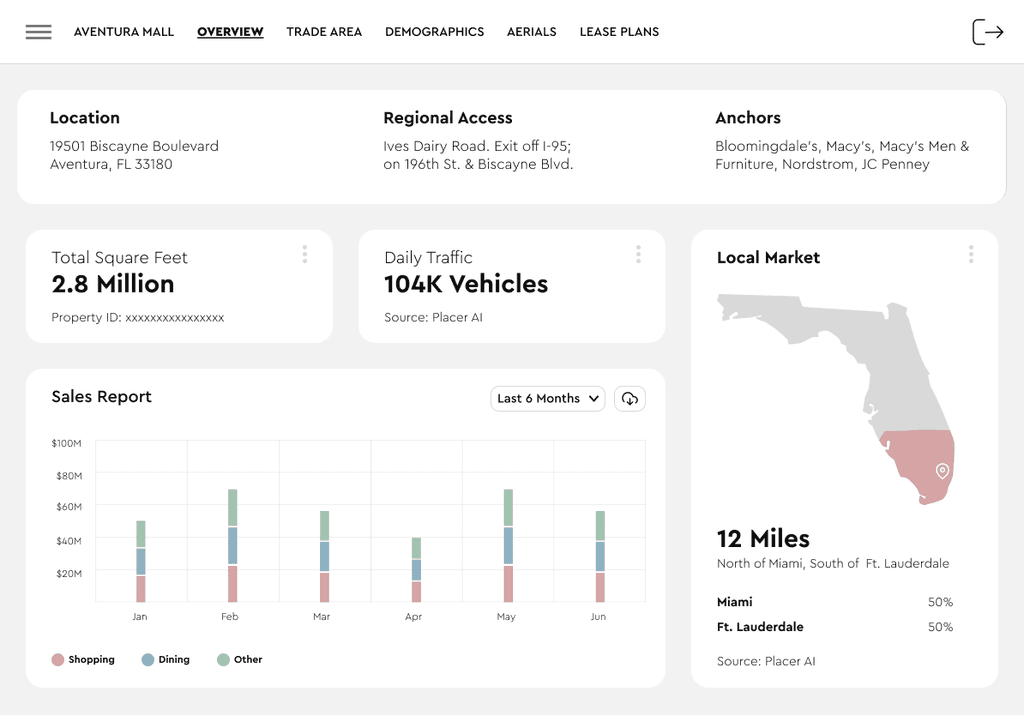Select the Overview tab
The image size is (1024, 715).
pyautogui.click(x=231, y=32)
